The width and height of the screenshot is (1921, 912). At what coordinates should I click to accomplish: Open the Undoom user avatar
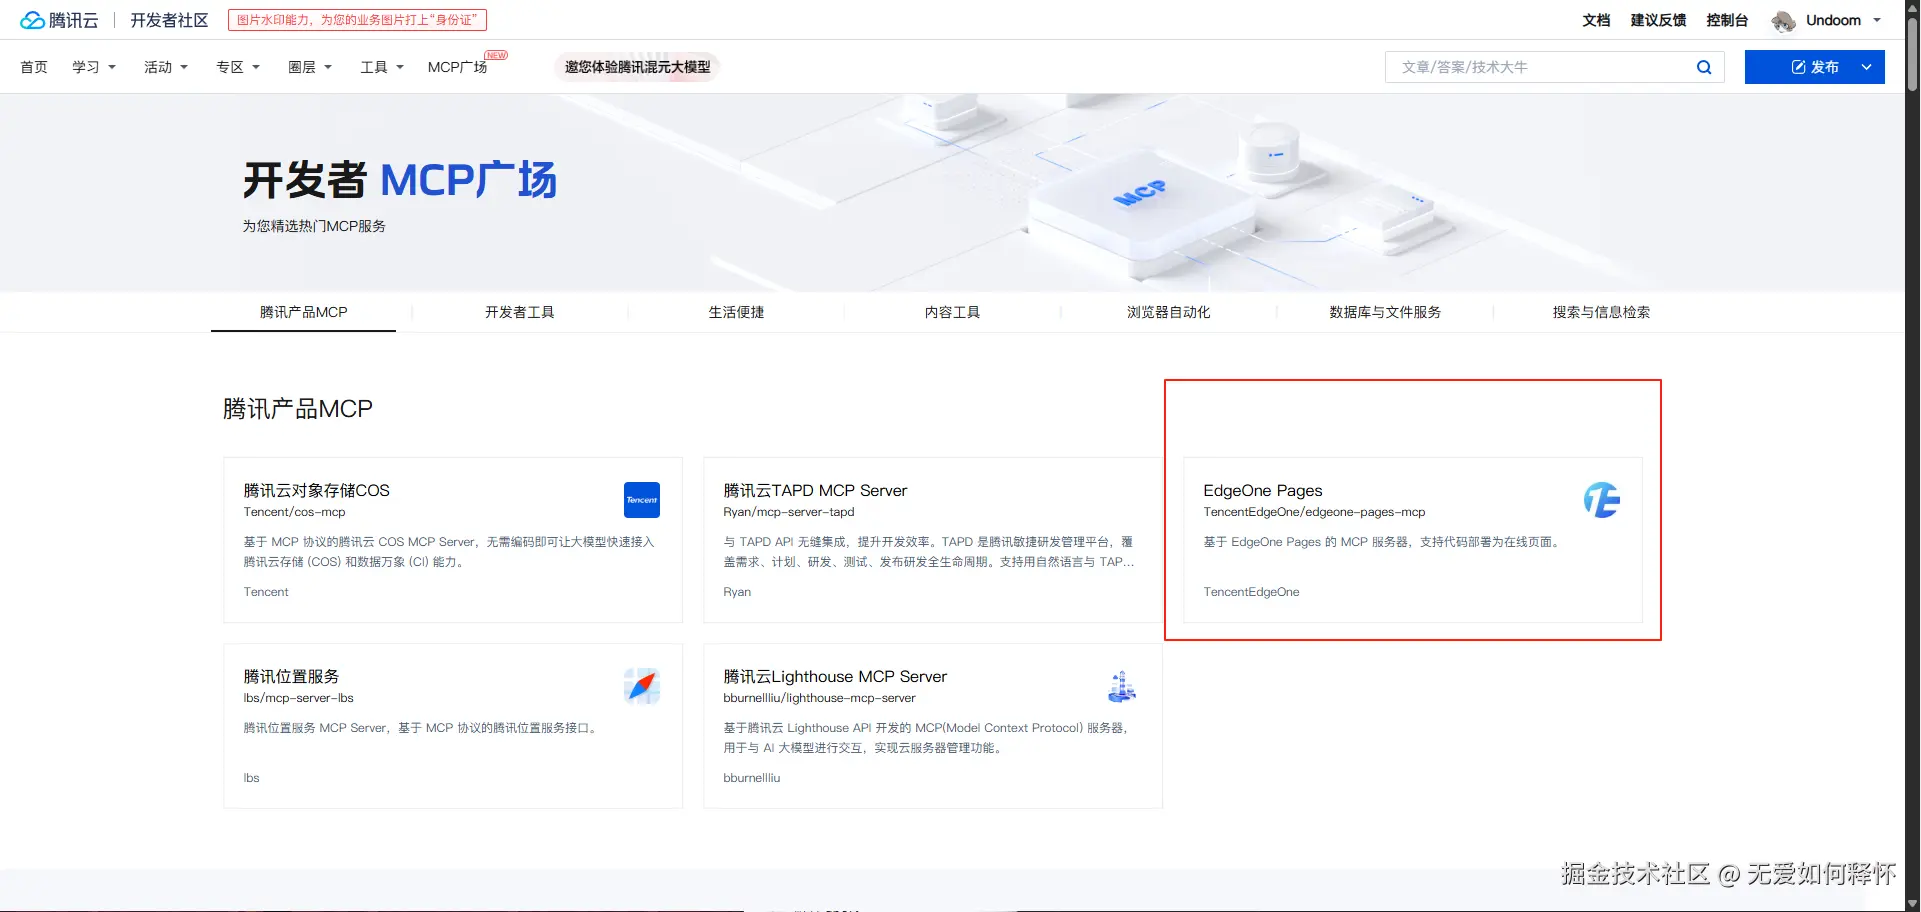[x=1783, y=21]
